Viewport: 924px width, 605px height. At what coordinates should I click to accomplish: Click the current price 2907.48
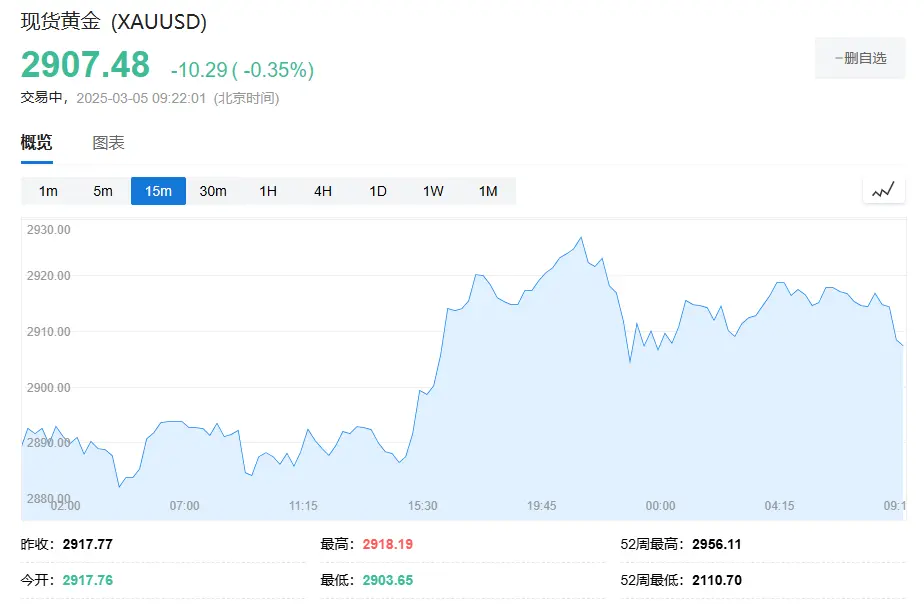85,65
